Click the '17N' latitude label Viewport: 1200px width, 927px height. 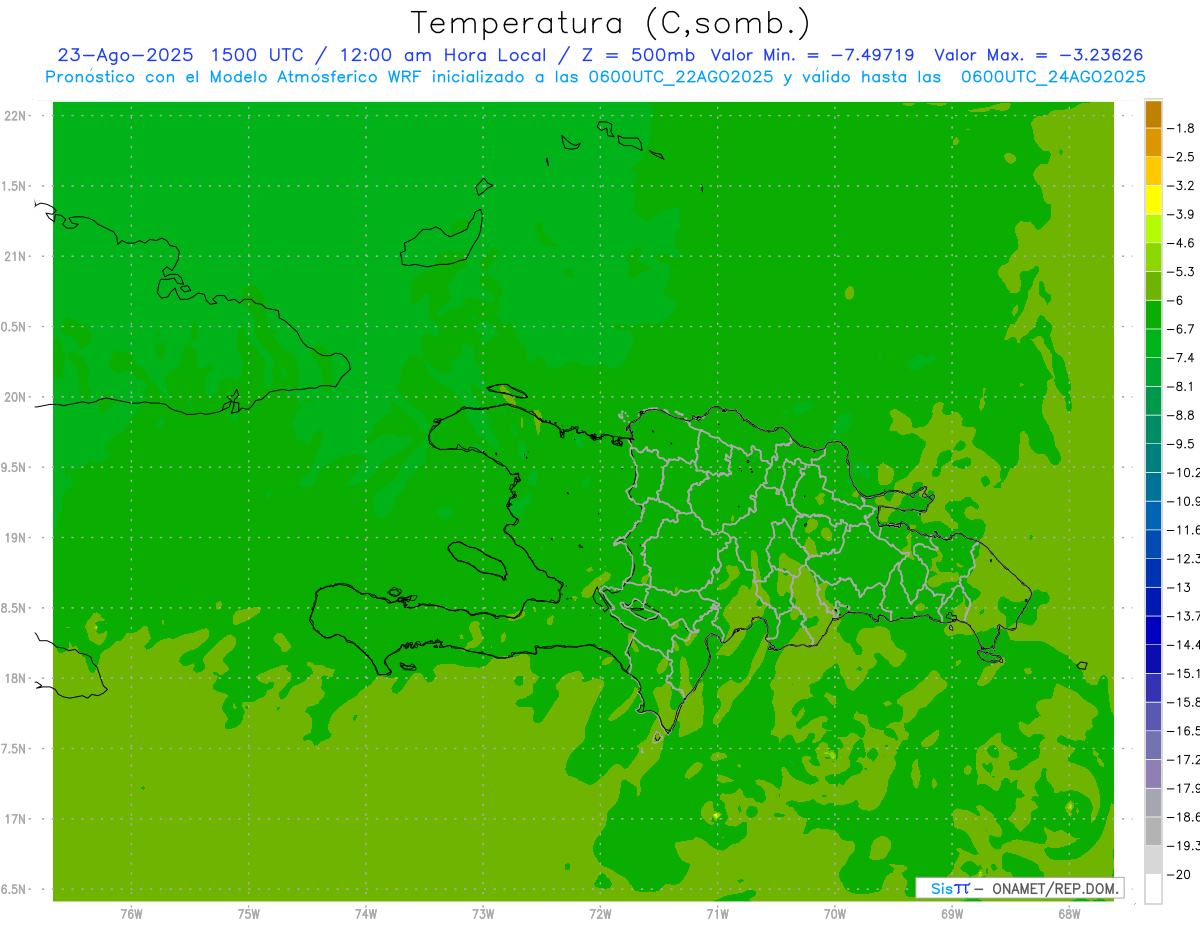(x=17, y=819)
